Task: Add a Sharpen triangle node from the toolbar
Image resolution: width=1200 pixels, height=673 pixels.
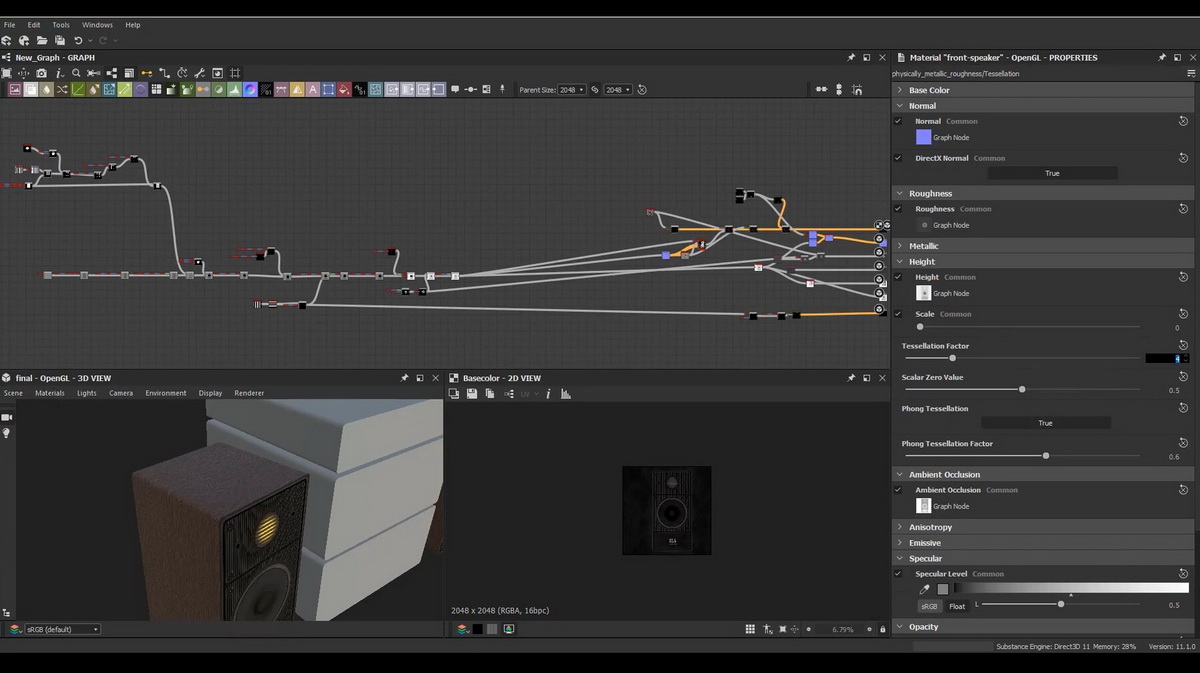Action: (297, 89)
